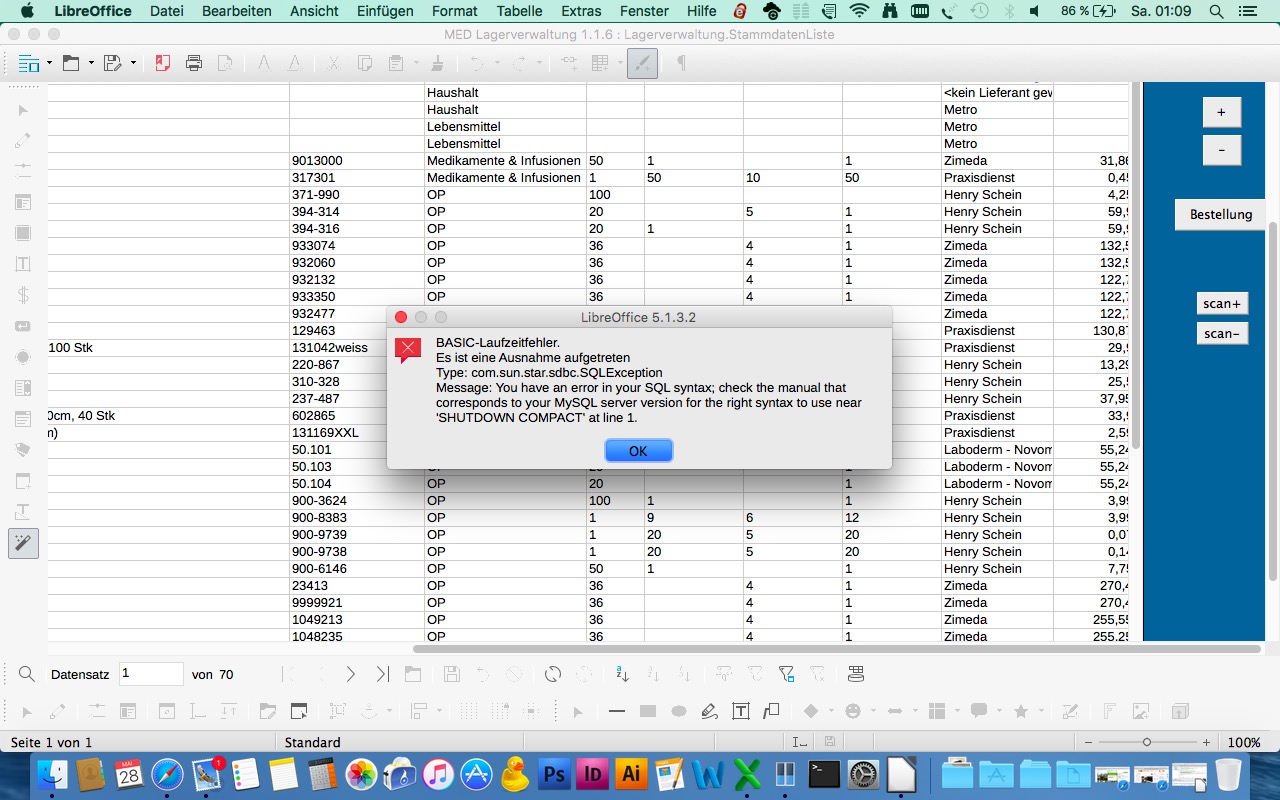Expand the Basic Shapes dropdown arrow
Viewport: 1280px width, 800px height.
(x=832, y=711)
